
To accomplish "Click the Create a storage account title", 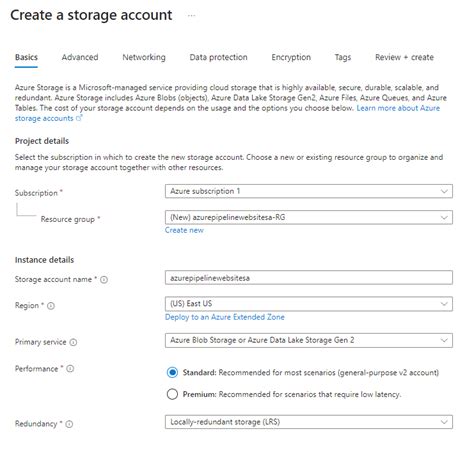I will (91, 15).
